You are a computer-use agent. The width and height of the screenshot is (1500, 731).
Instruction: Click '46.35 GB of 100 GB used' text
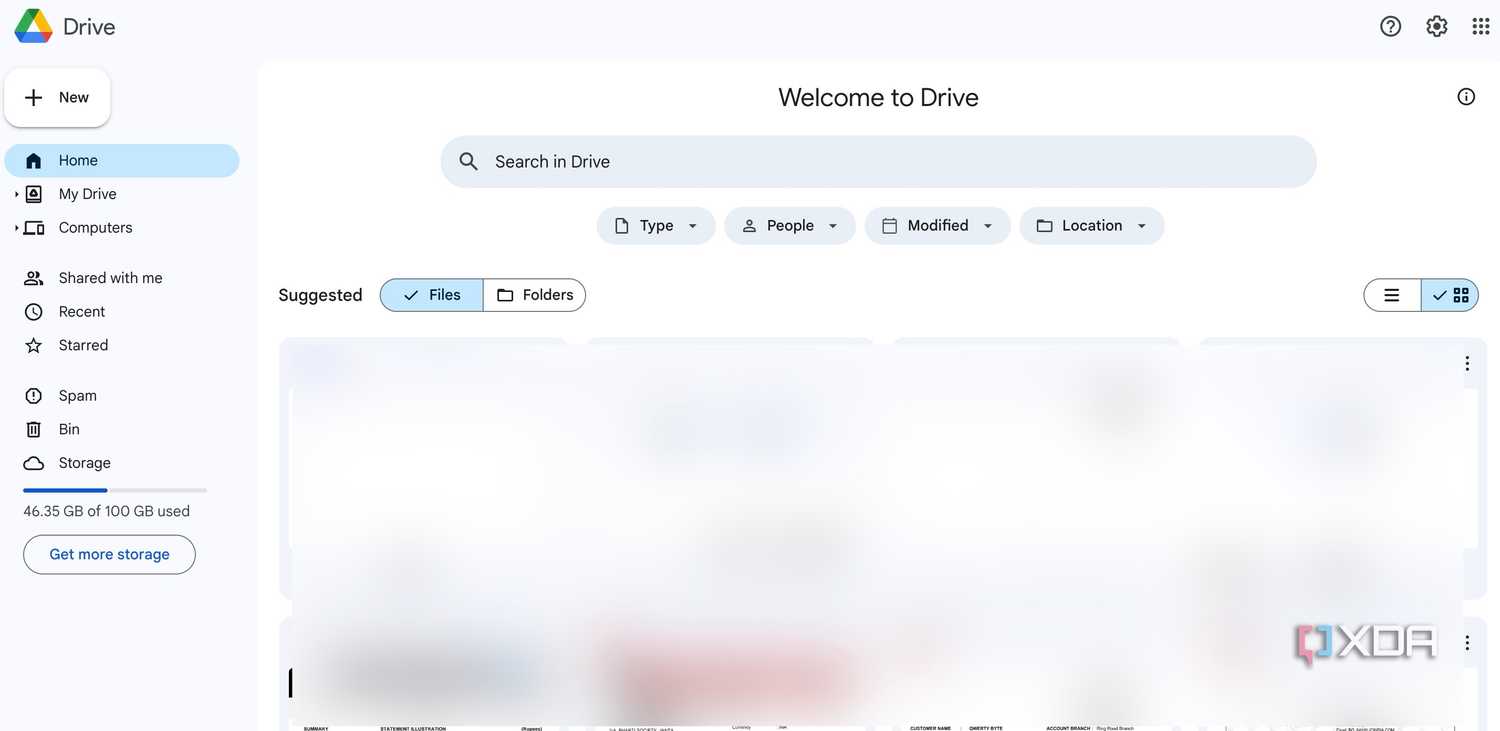(107, 511)
